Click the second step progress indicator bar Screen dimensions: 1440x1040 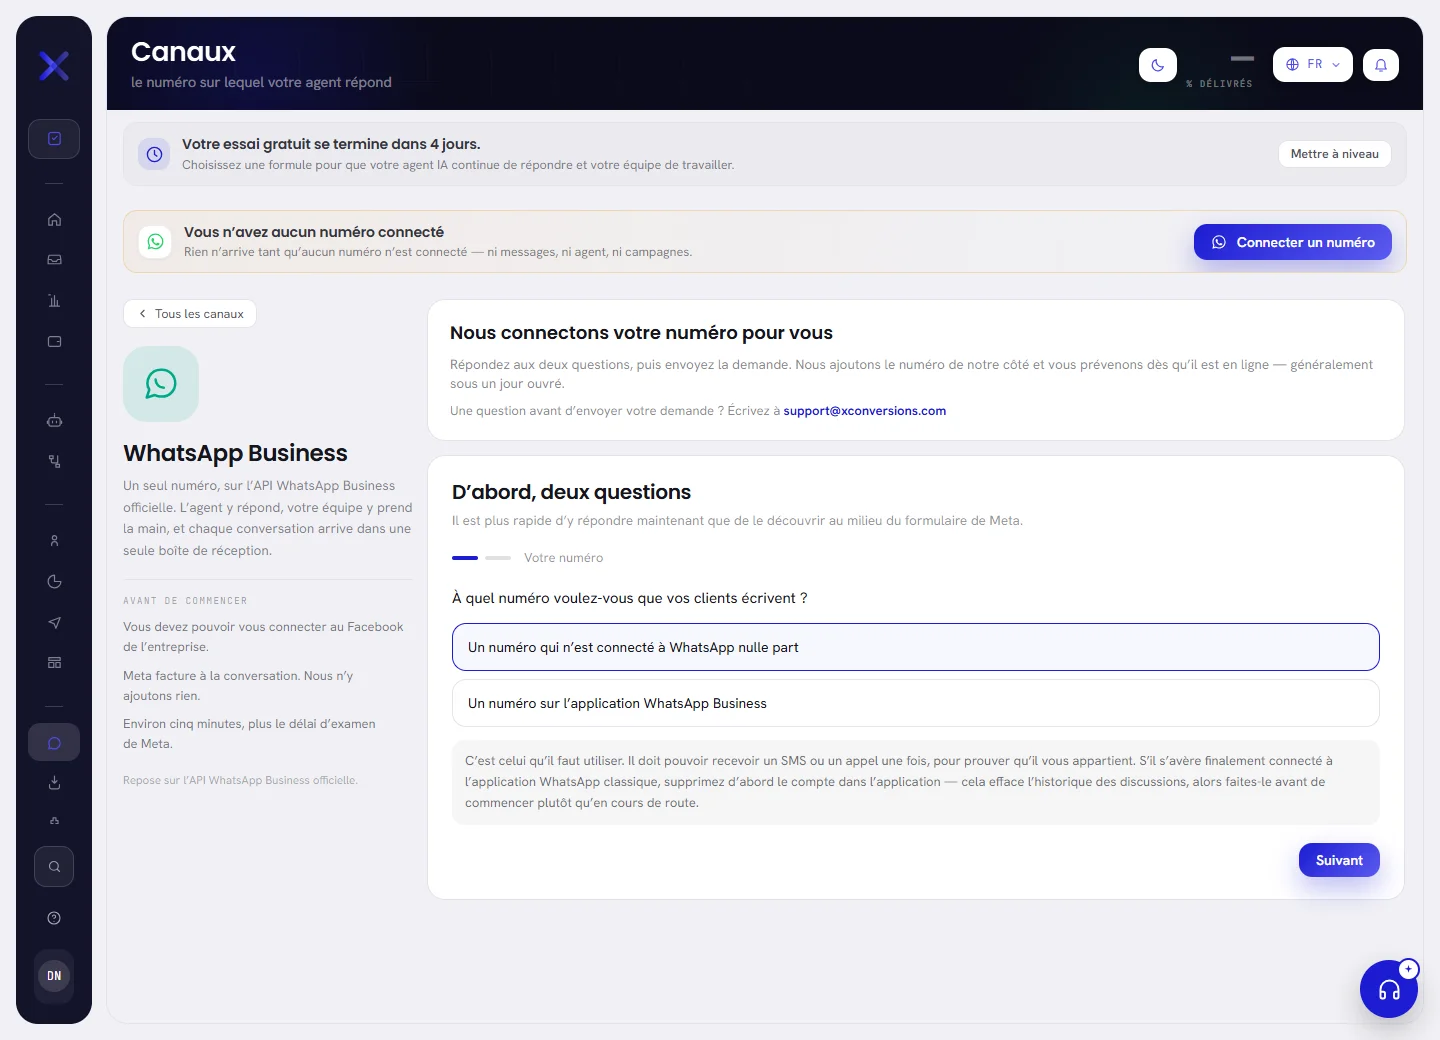(498, 558)
